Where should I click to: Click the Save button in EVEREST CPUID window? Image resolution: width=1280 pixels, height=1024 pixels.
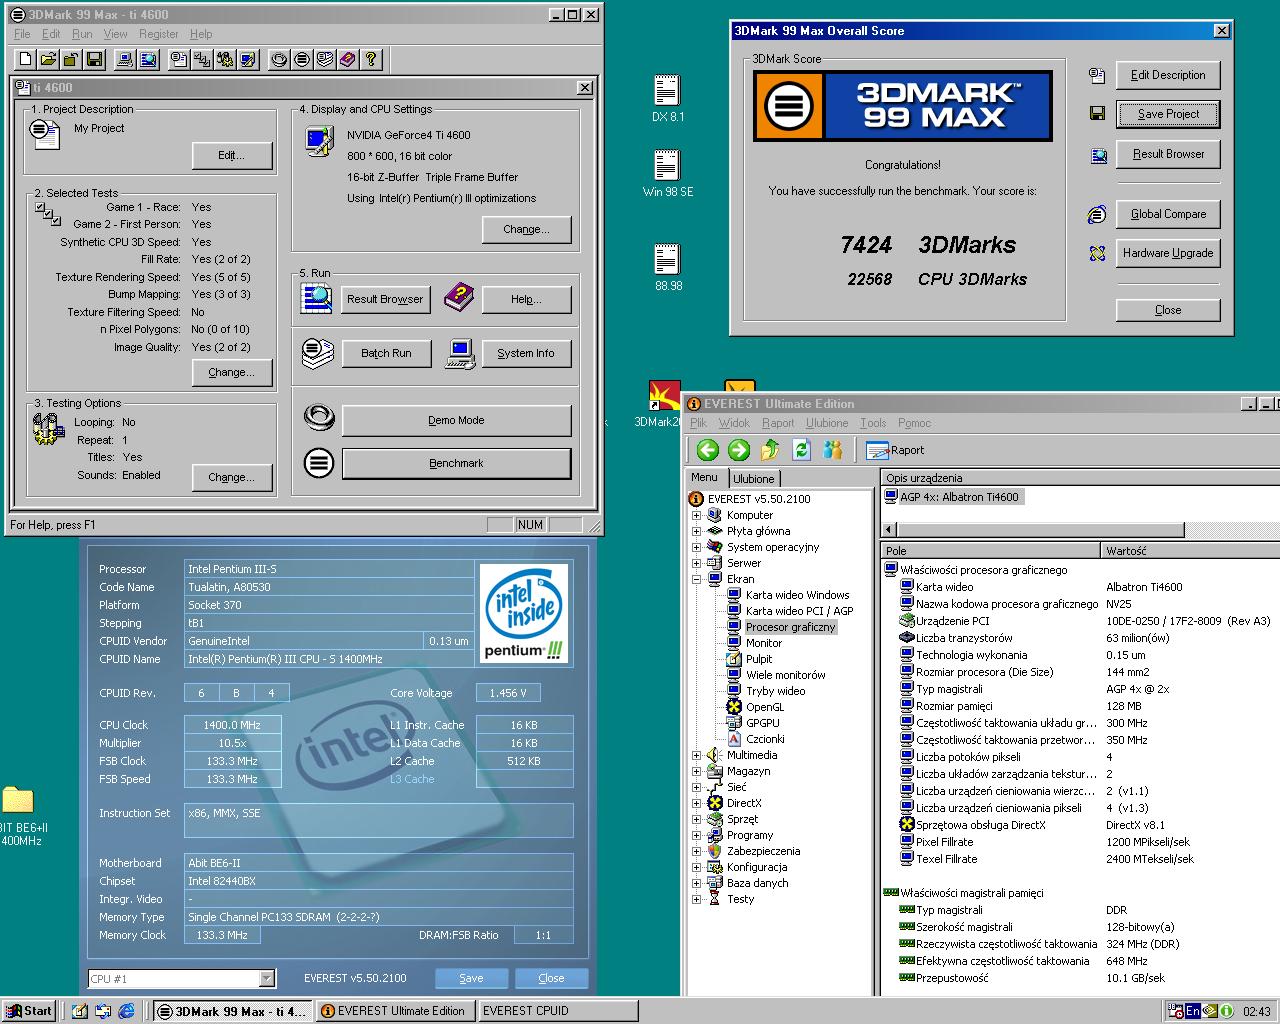point(471,978)
